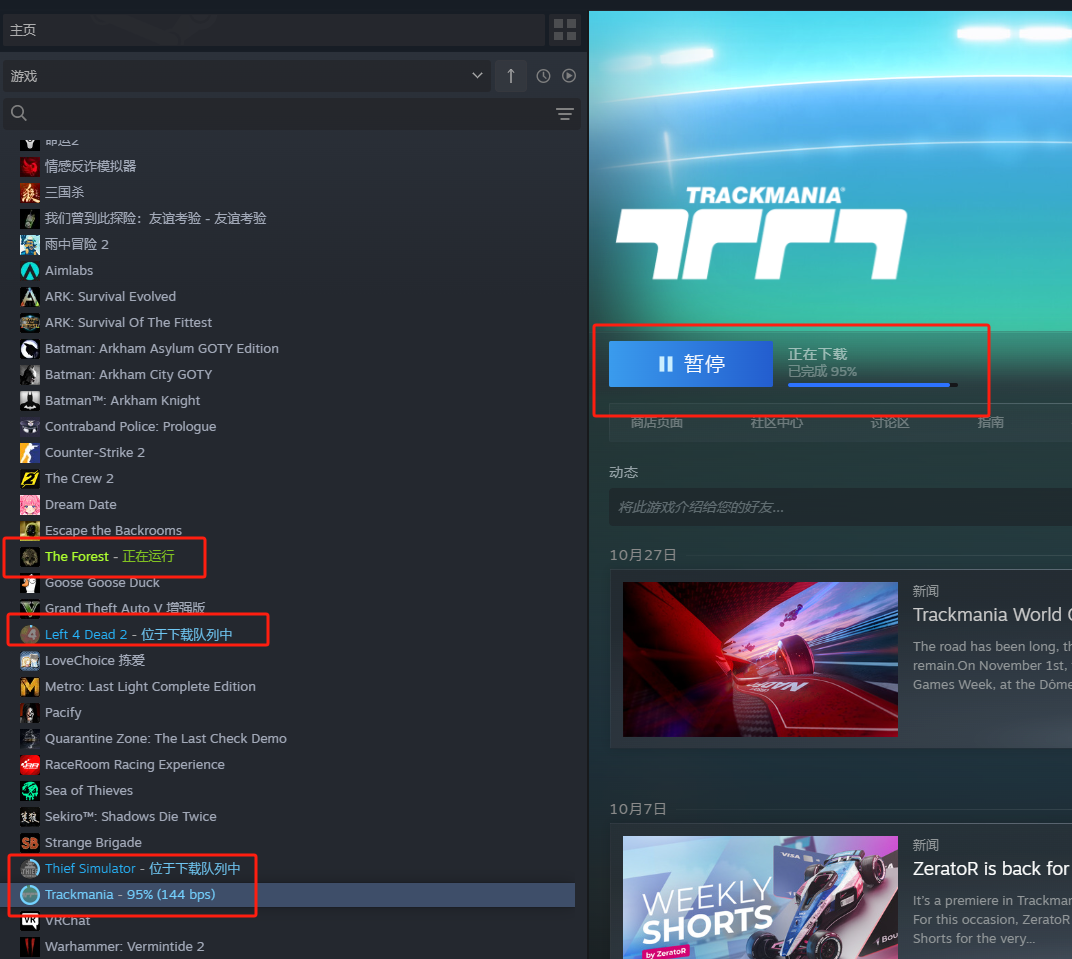Pause the Trackmania download with 暂停
This screenshot has width=1072, height=959.
[691, 364]
